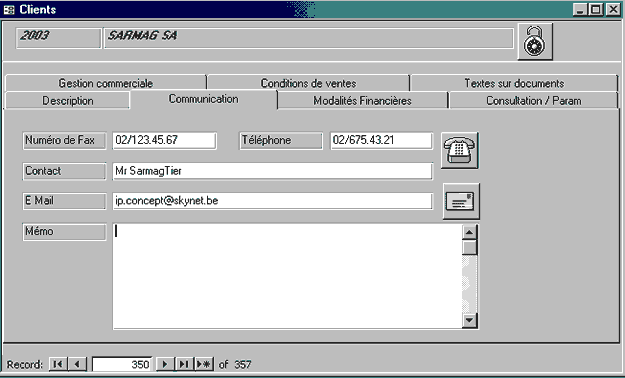Switch to Consultation / Param tab

tap(534, 100)
